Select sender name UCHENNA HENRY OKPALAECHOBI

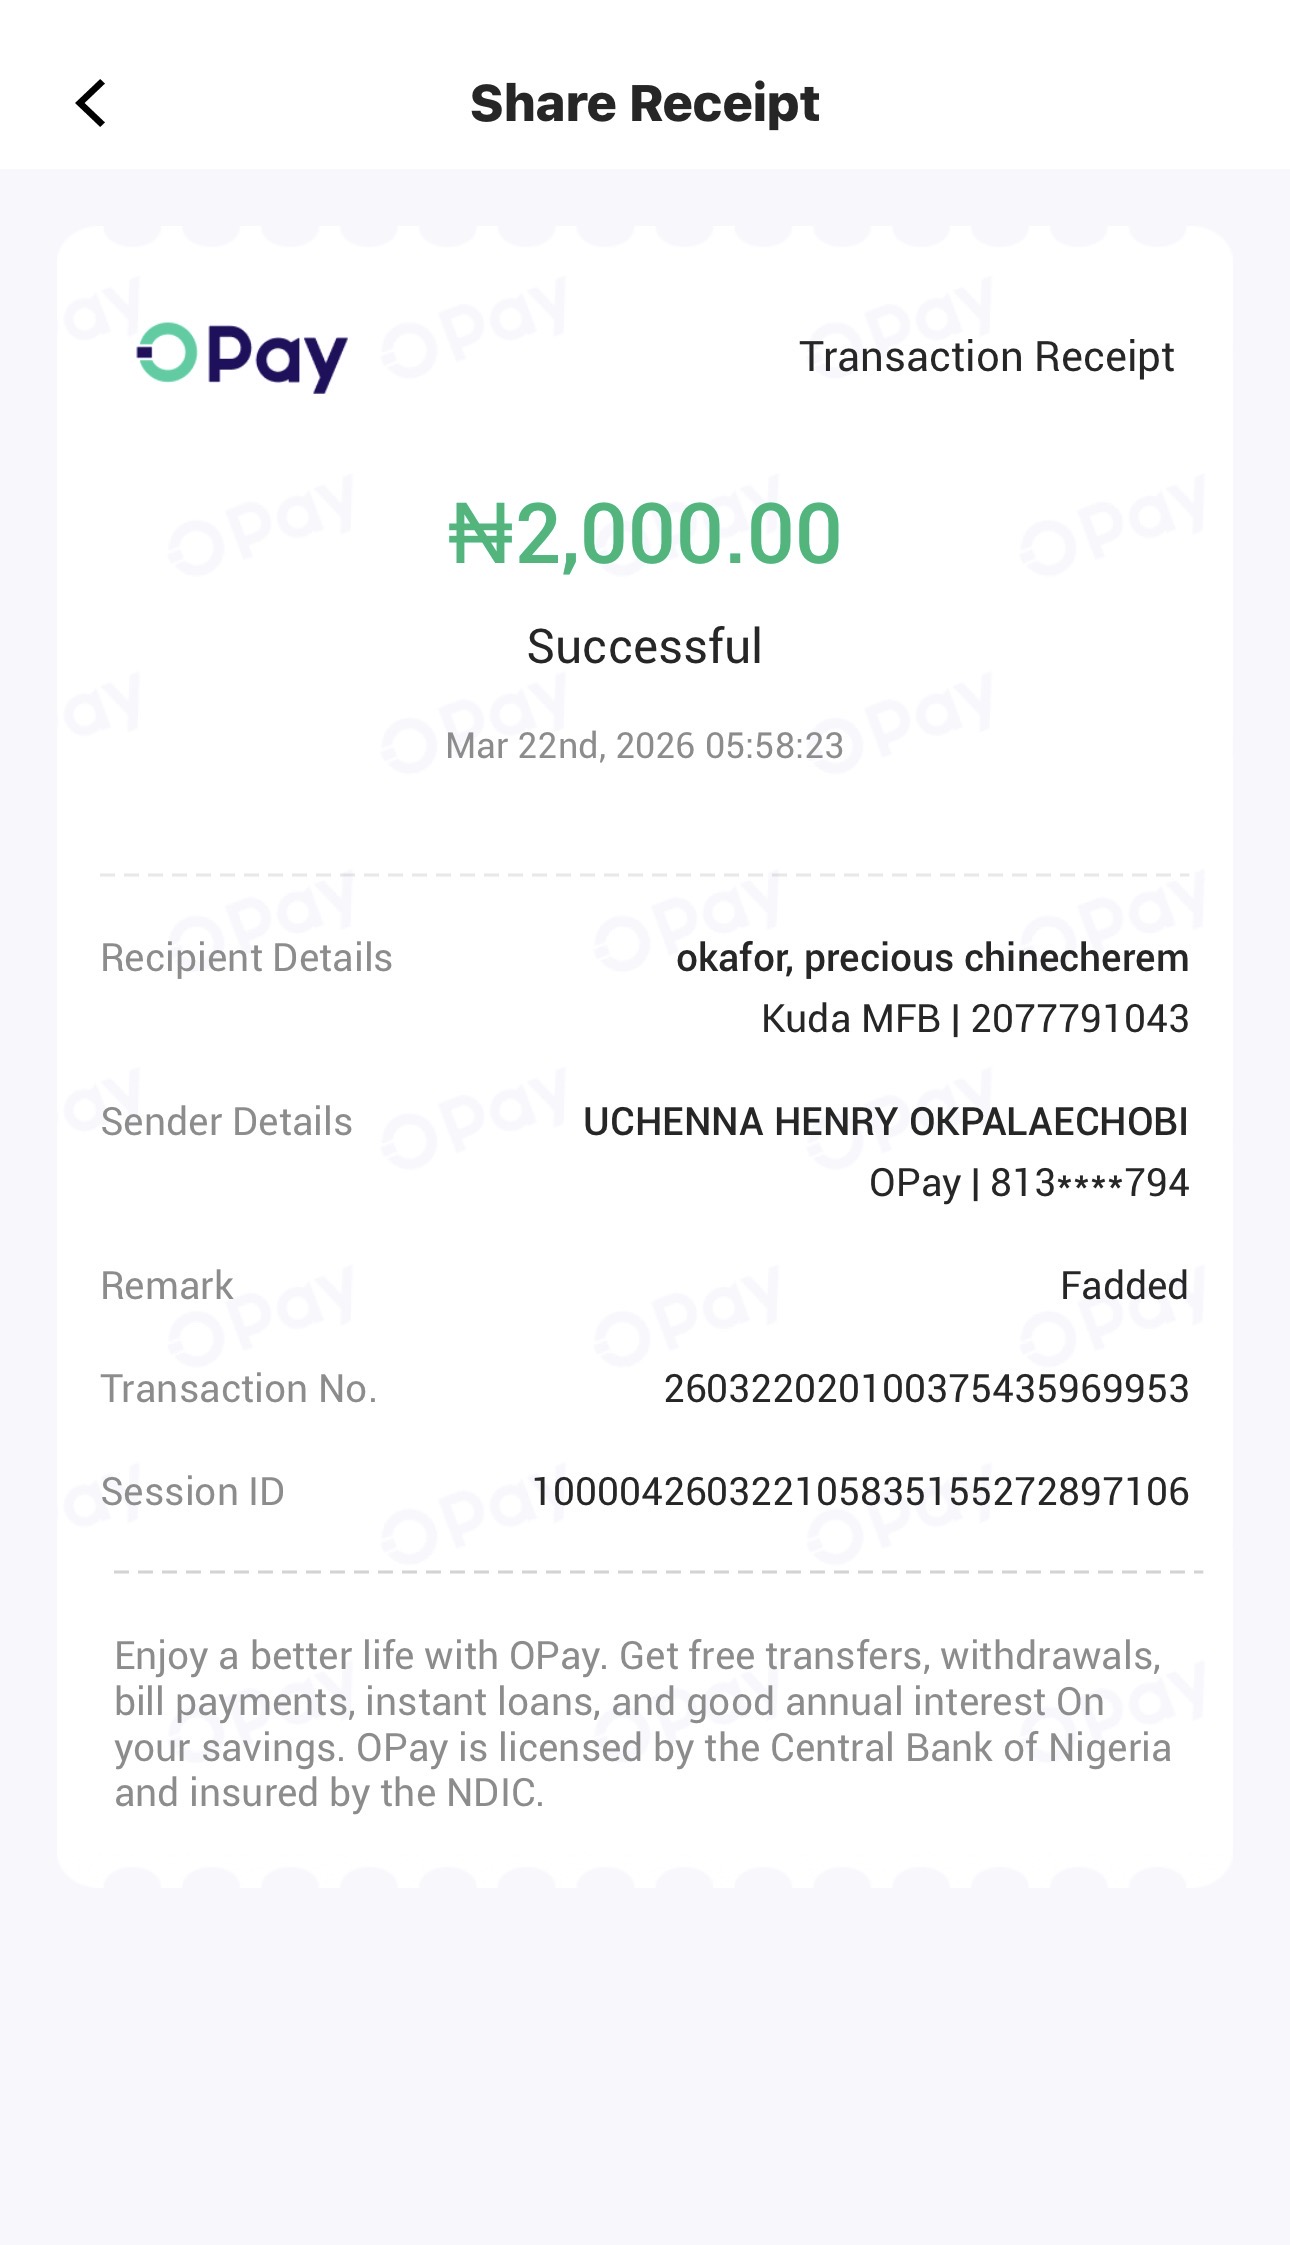coord(886,1122)
